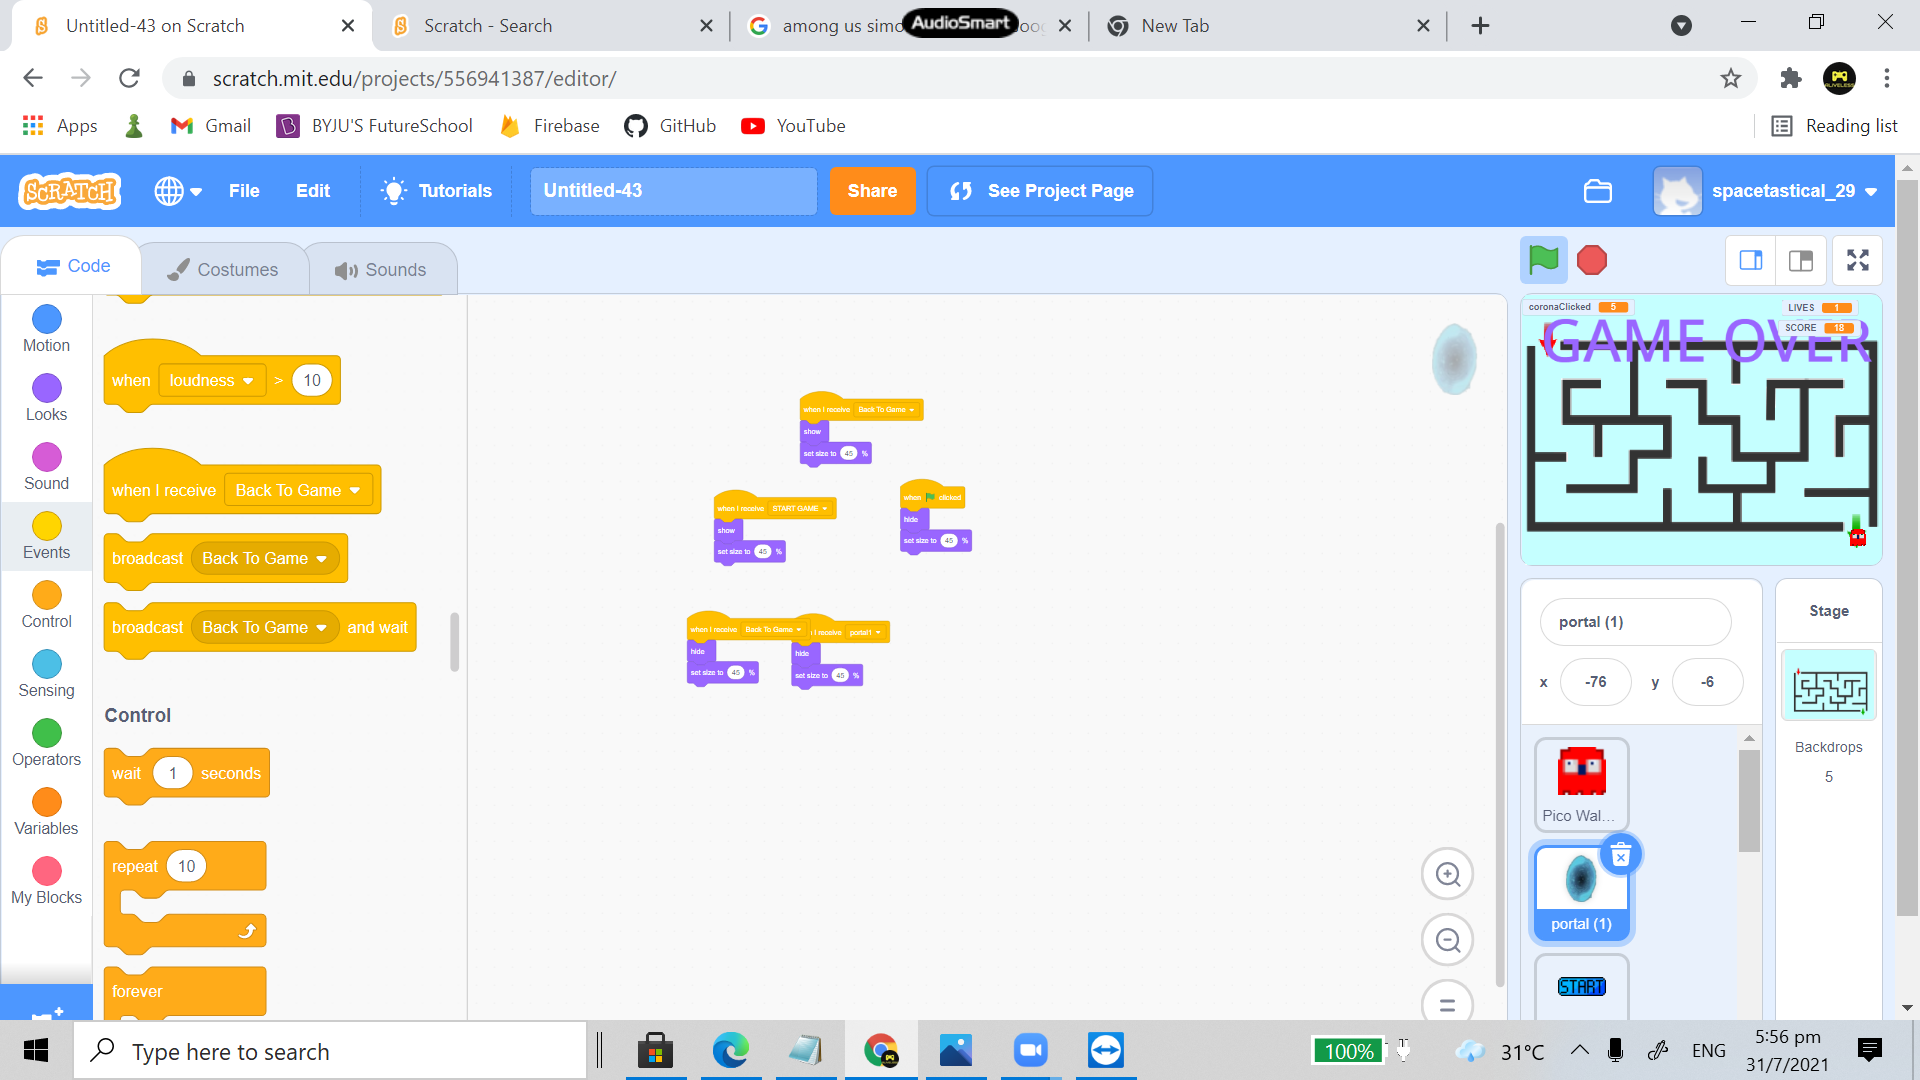Screen dimensions: 1920x1080
Task: Open the language globe dropdown
Action: [x=178, y=191]
